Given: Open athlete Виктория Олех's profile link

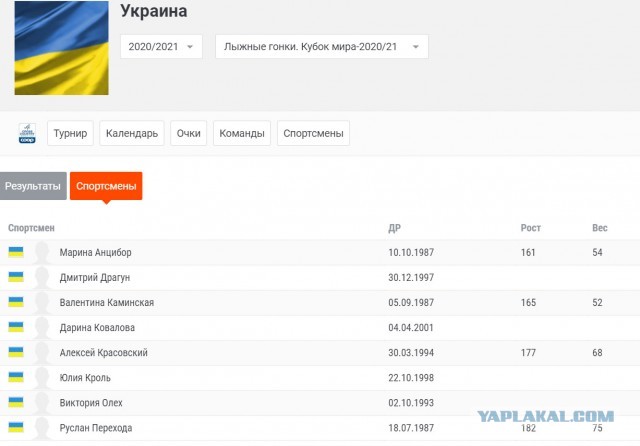Looking at the screenshot, I should click(x=91, y=403).
